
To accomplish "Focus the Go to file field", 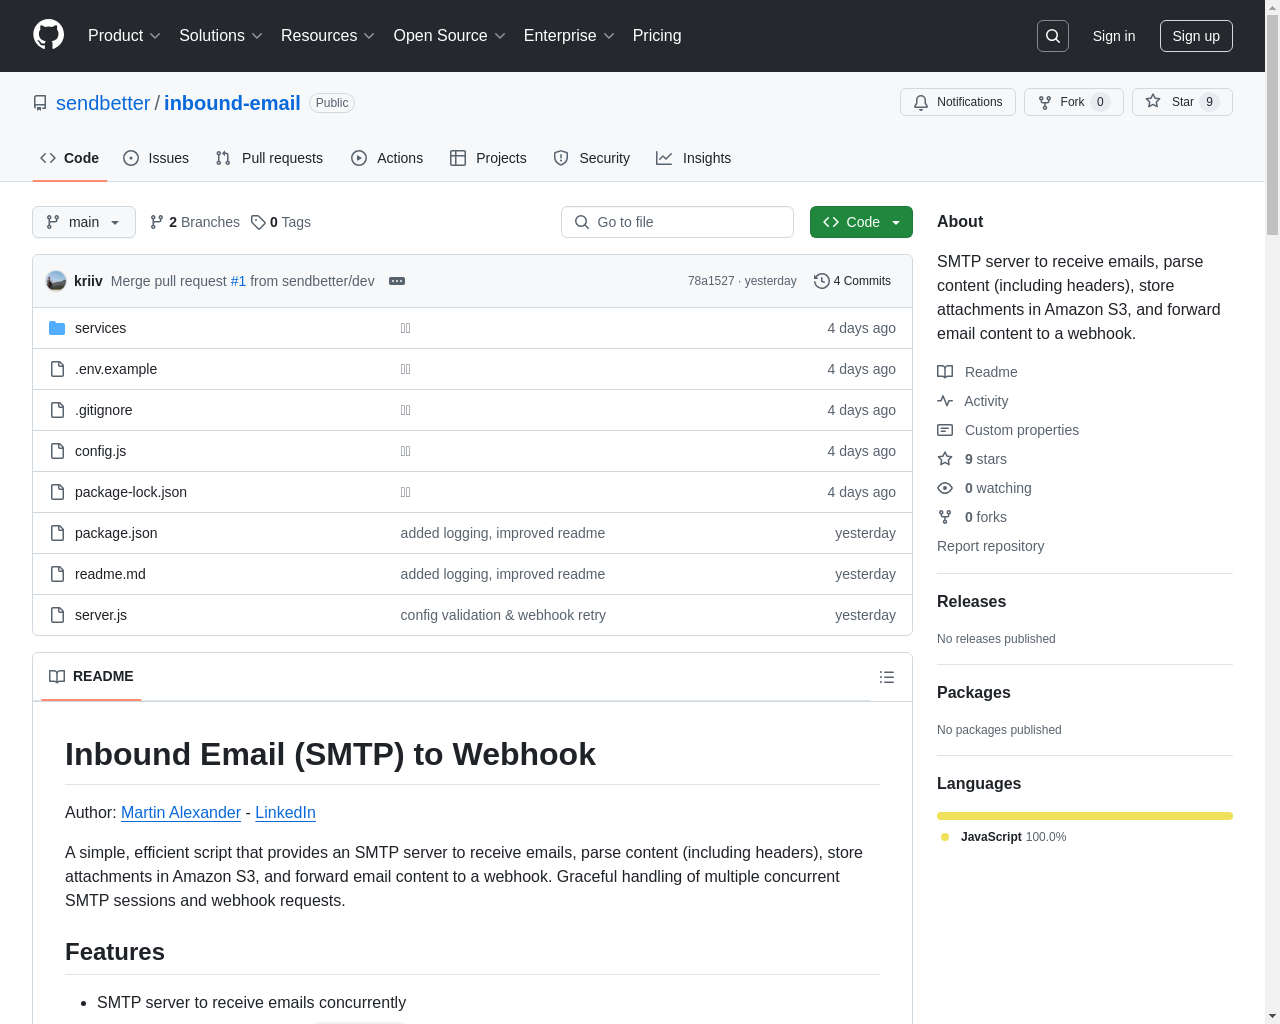I will [x=677, y=222].
